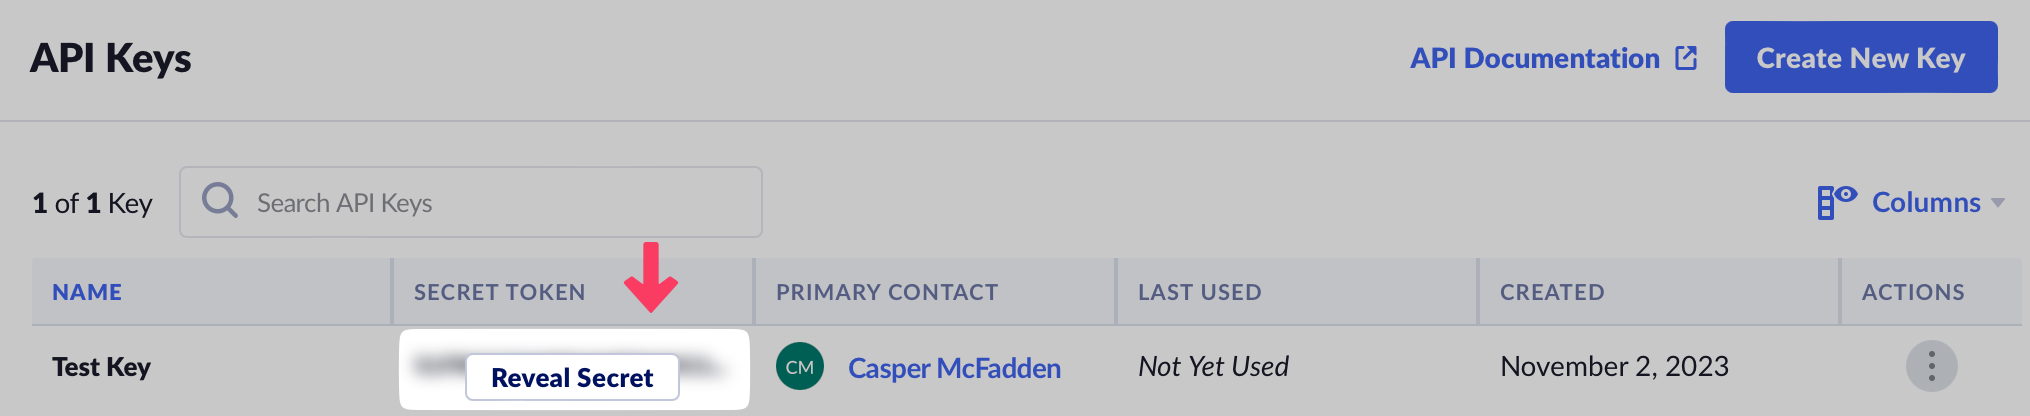Click the external link icon beside API Documentation

click(1686, 58)
